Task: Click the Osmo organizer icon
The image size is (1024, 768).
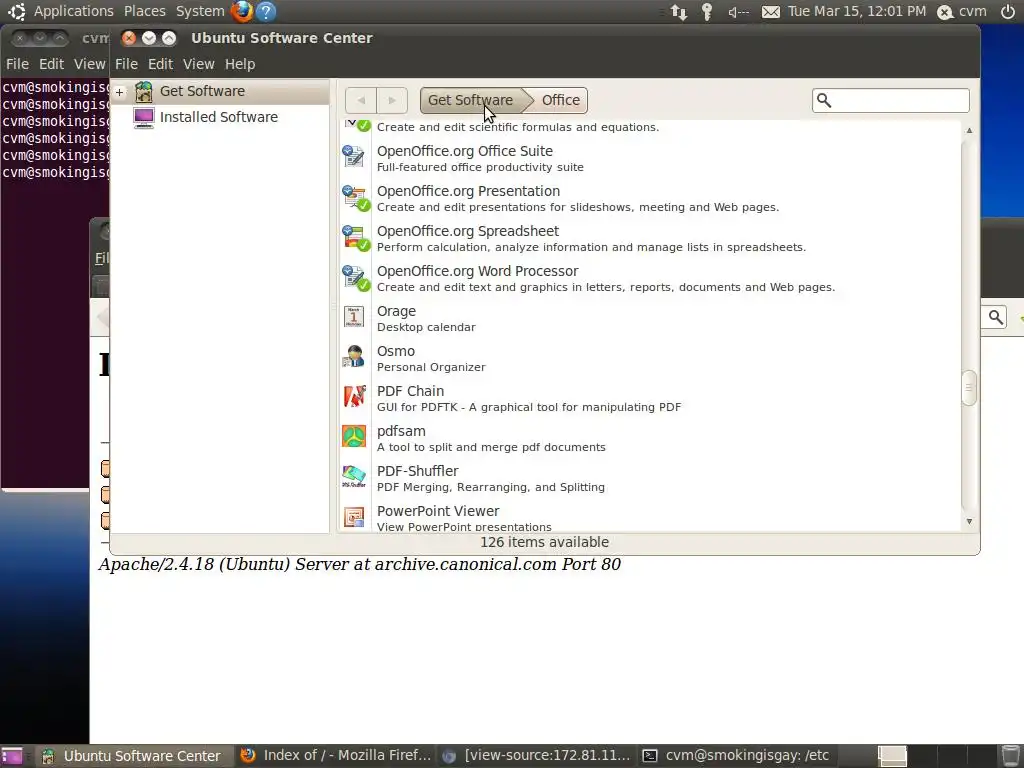Action: [354, 357]
